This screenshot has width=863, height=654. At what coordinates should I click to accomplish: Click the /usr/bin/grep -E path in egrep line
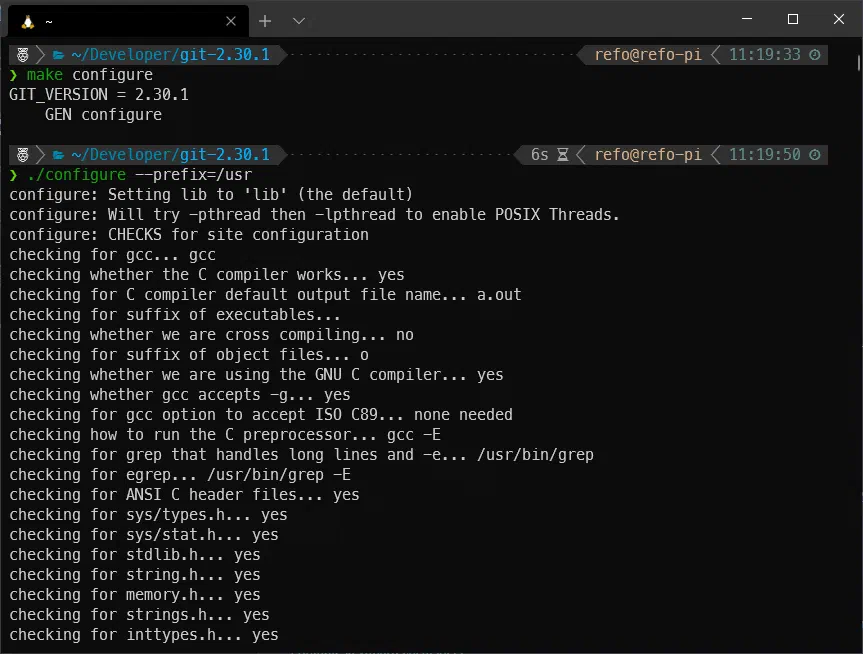272,475
